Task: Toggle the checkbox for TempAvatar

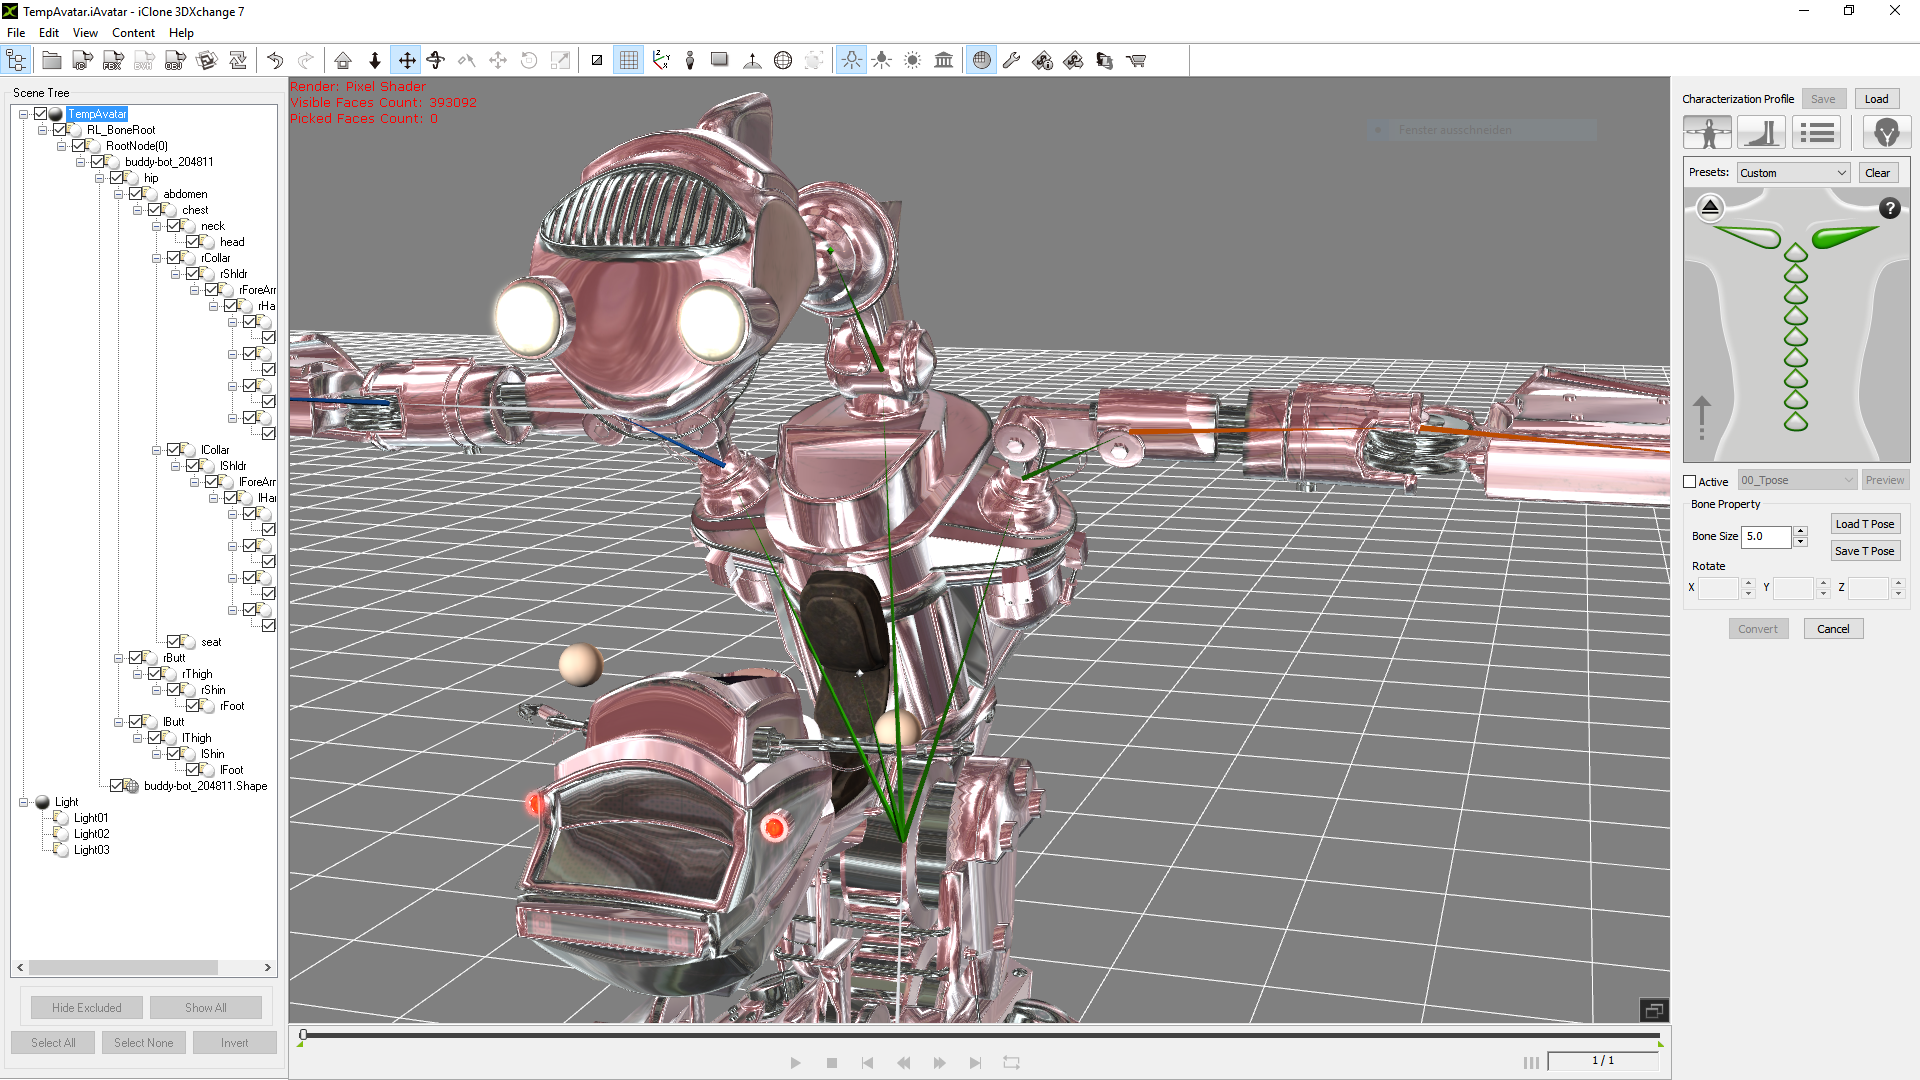Action: pyautogui.click(x=41, y=114)
